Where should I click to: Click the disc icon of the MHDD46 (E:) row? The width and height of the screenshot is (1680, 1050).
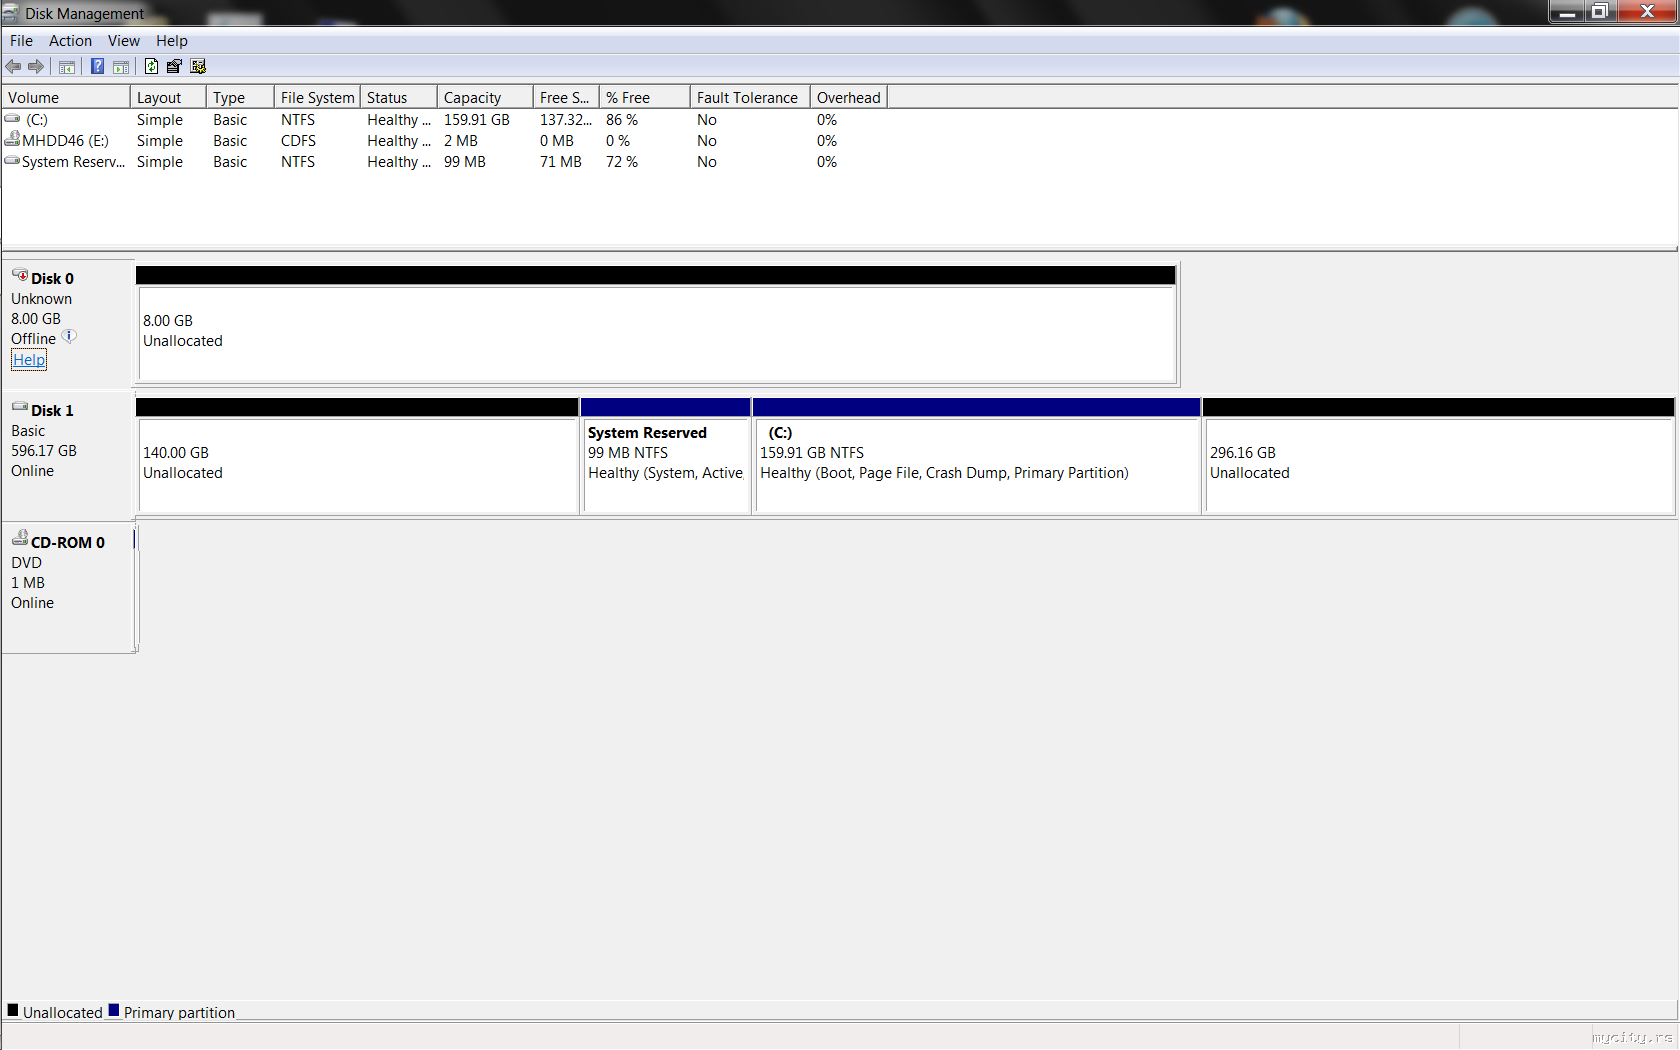(12, 139)
